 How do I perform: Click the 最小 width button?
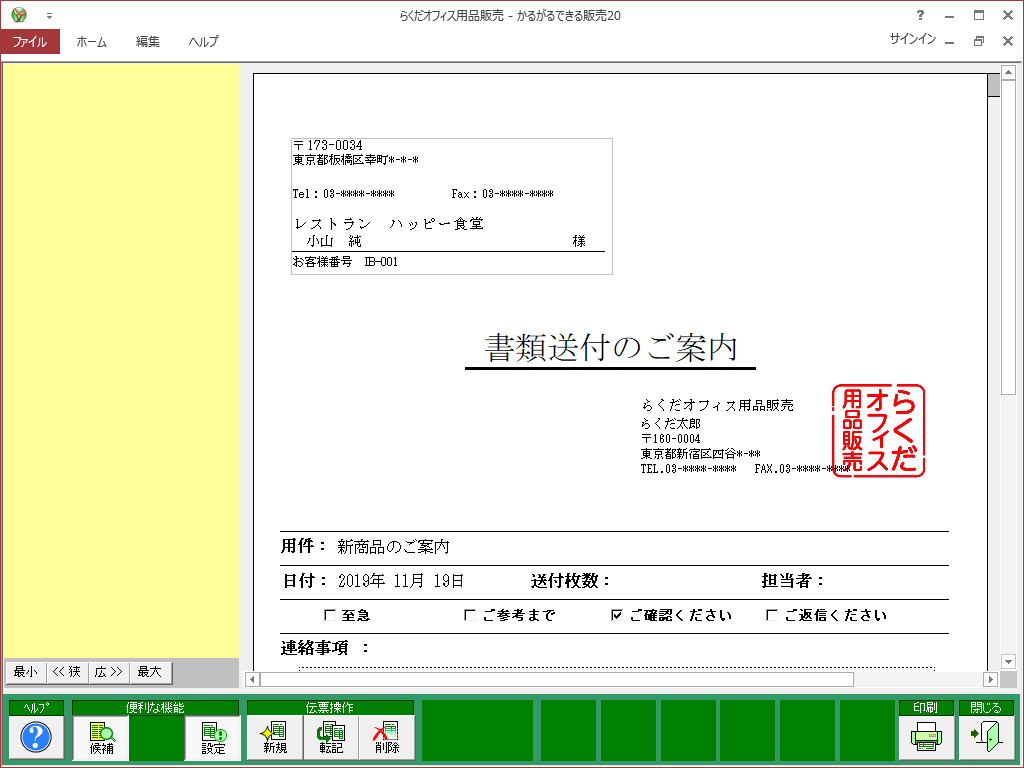(x=25, y=672)
